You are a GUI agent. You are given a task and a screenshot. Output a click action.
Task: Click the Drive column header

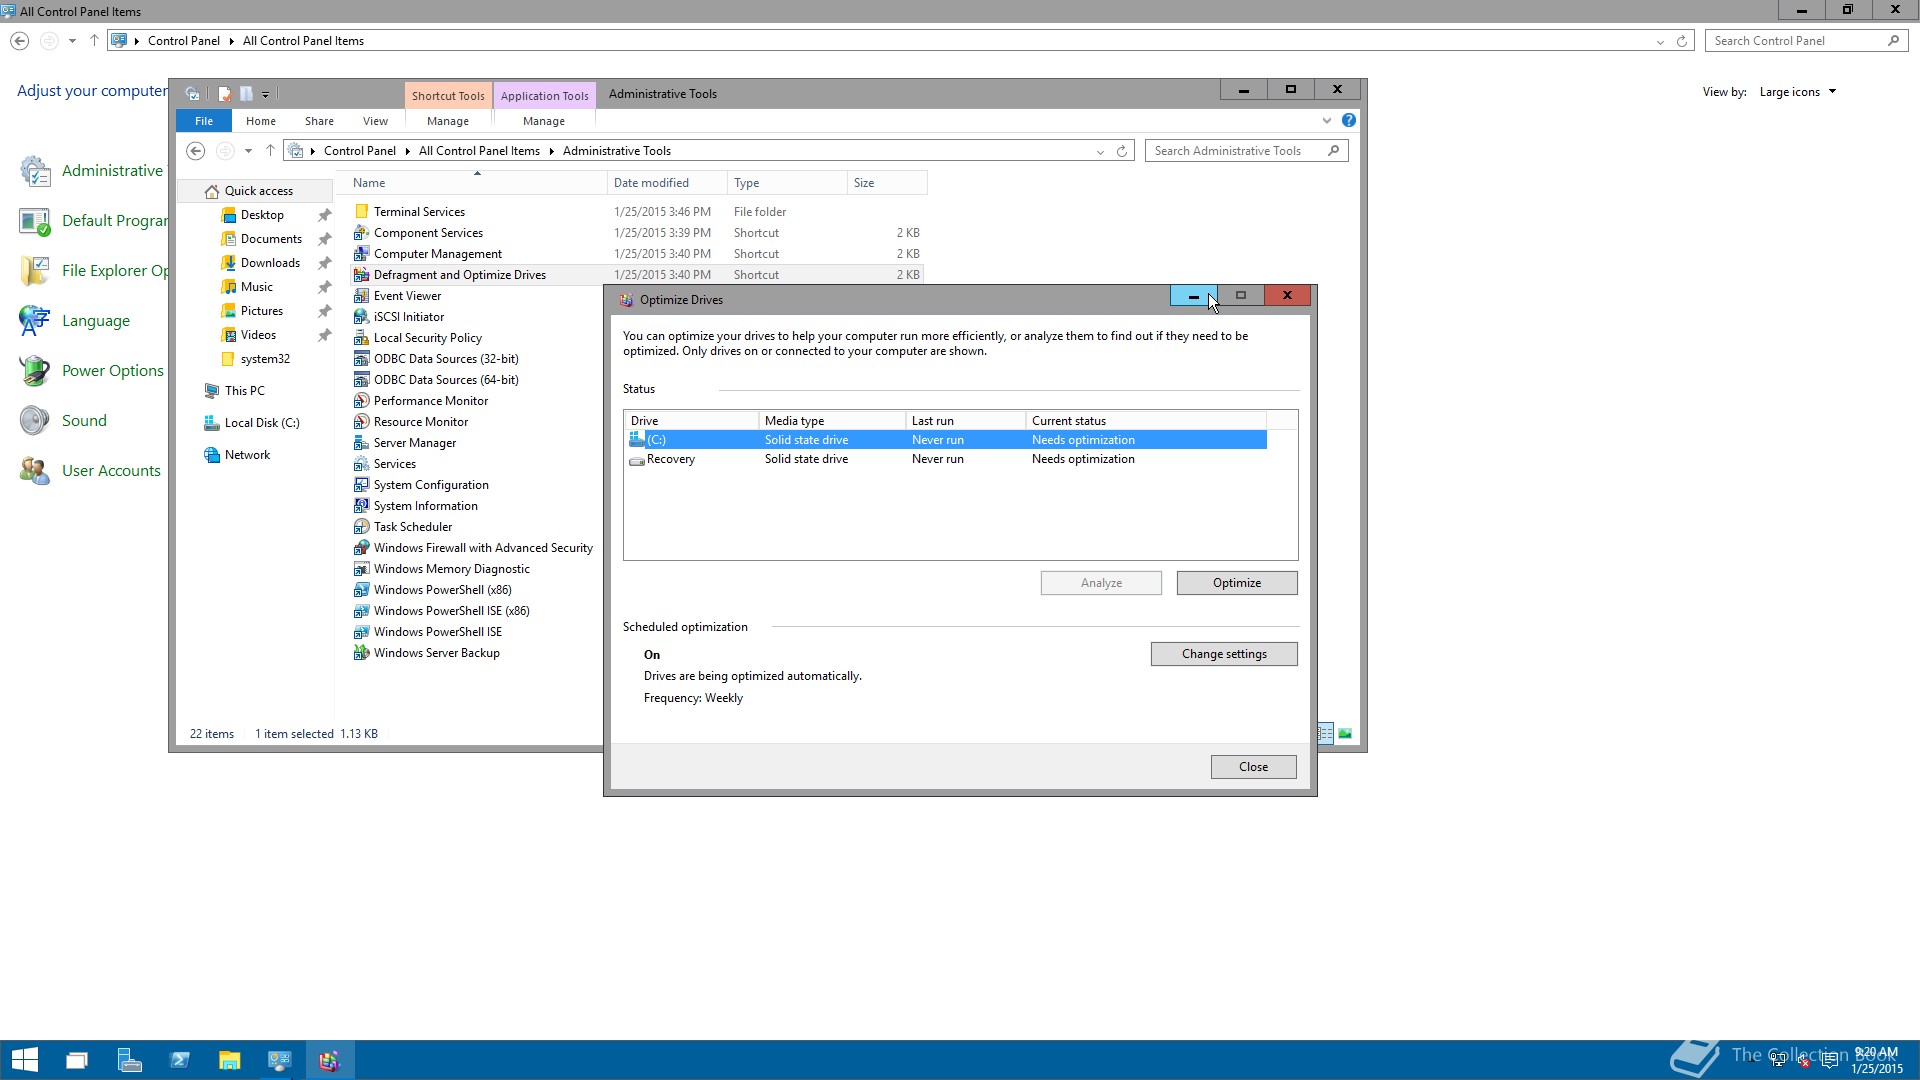691,421
